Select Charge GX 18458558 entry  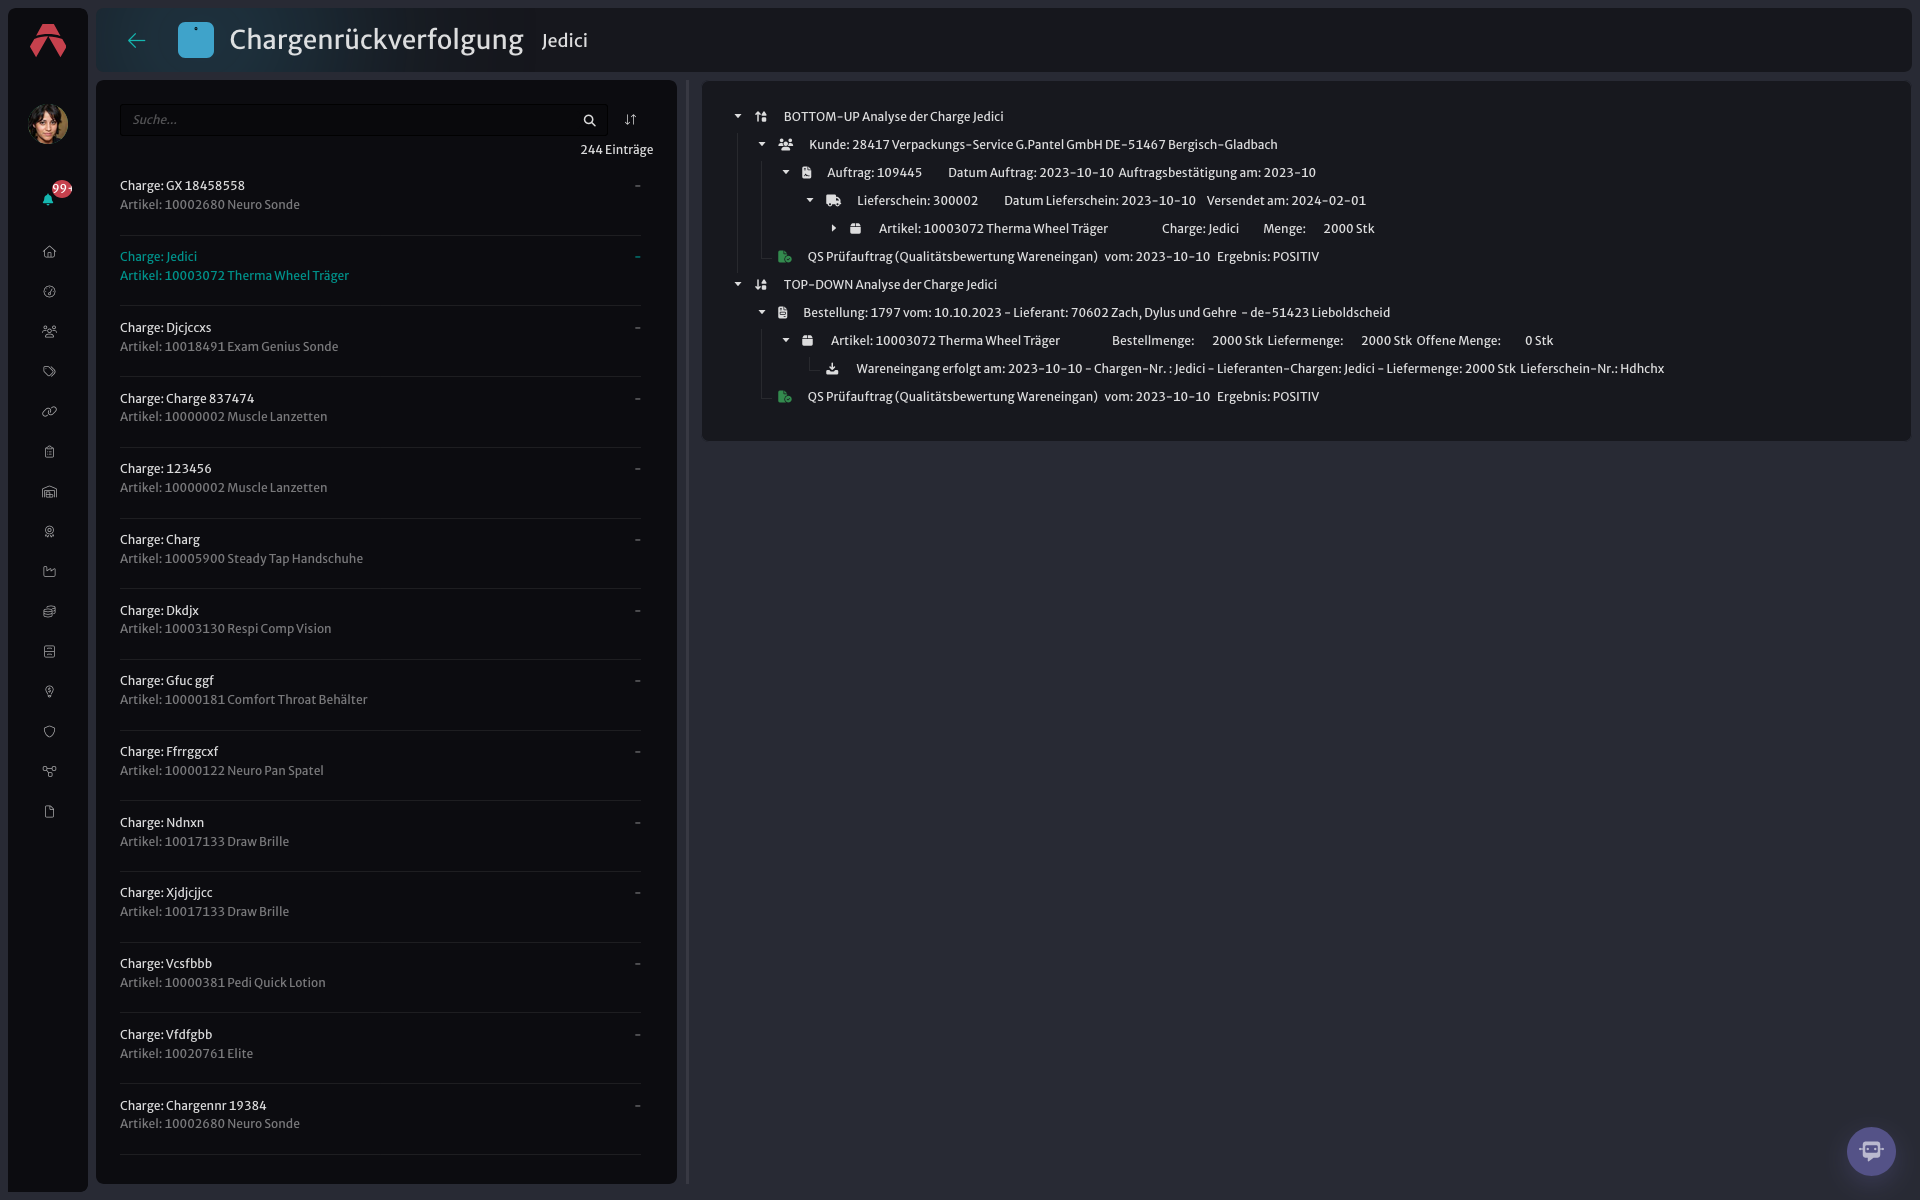coord(380,195)
